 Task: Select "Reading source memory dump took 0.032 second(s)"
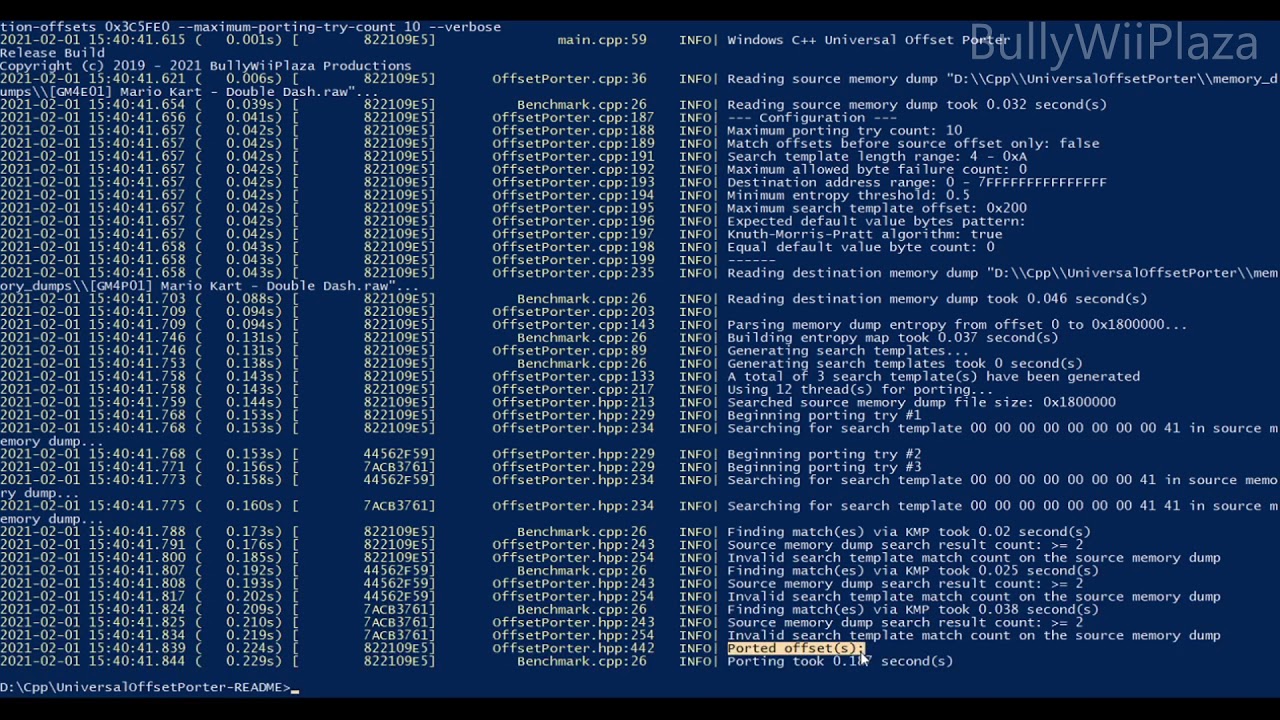(917, 105)
